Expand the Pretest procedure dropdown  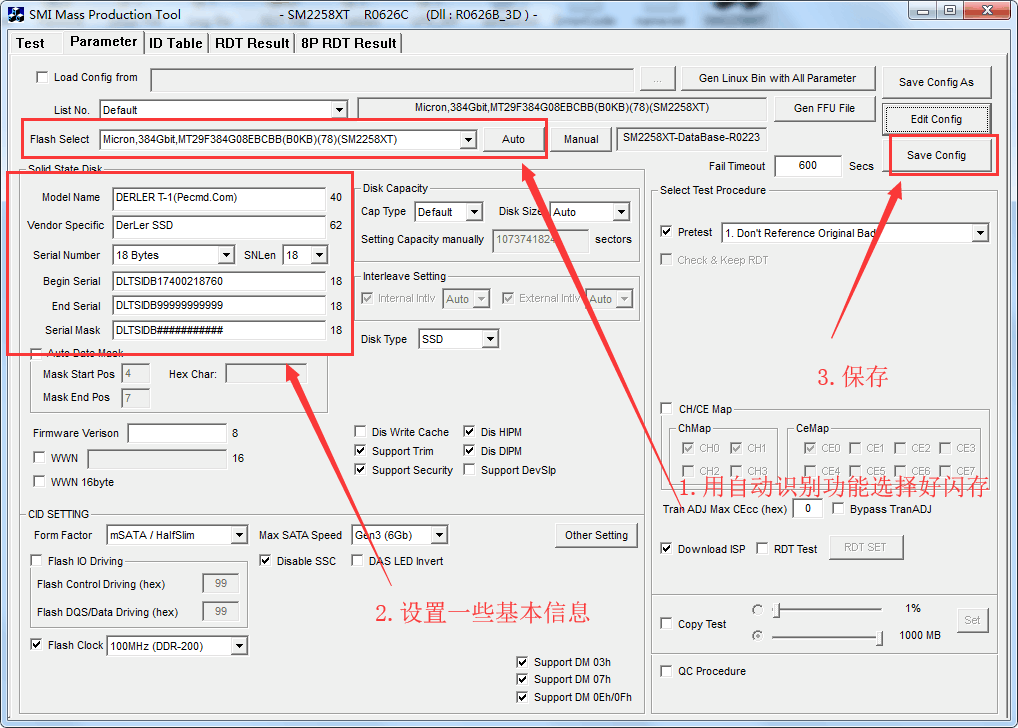pos(979,233)
